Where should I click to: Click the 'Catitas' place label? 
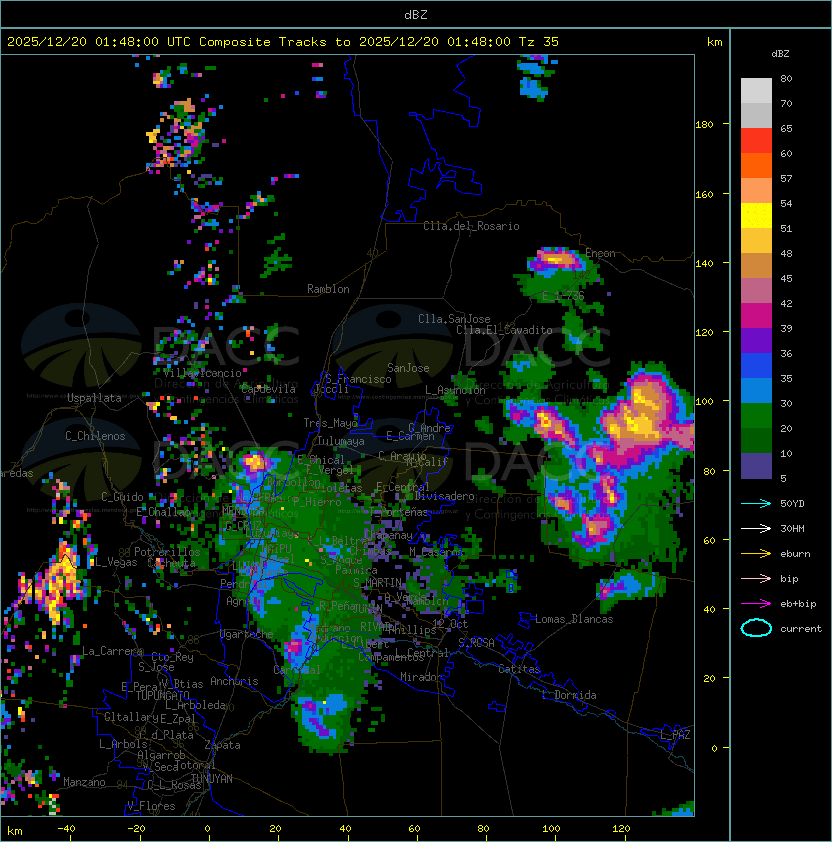[x=519, y=669]
